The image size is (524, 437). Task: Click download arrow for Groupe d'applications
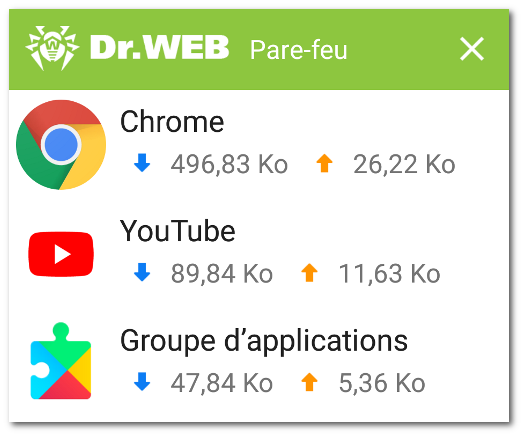coord(142,382)
